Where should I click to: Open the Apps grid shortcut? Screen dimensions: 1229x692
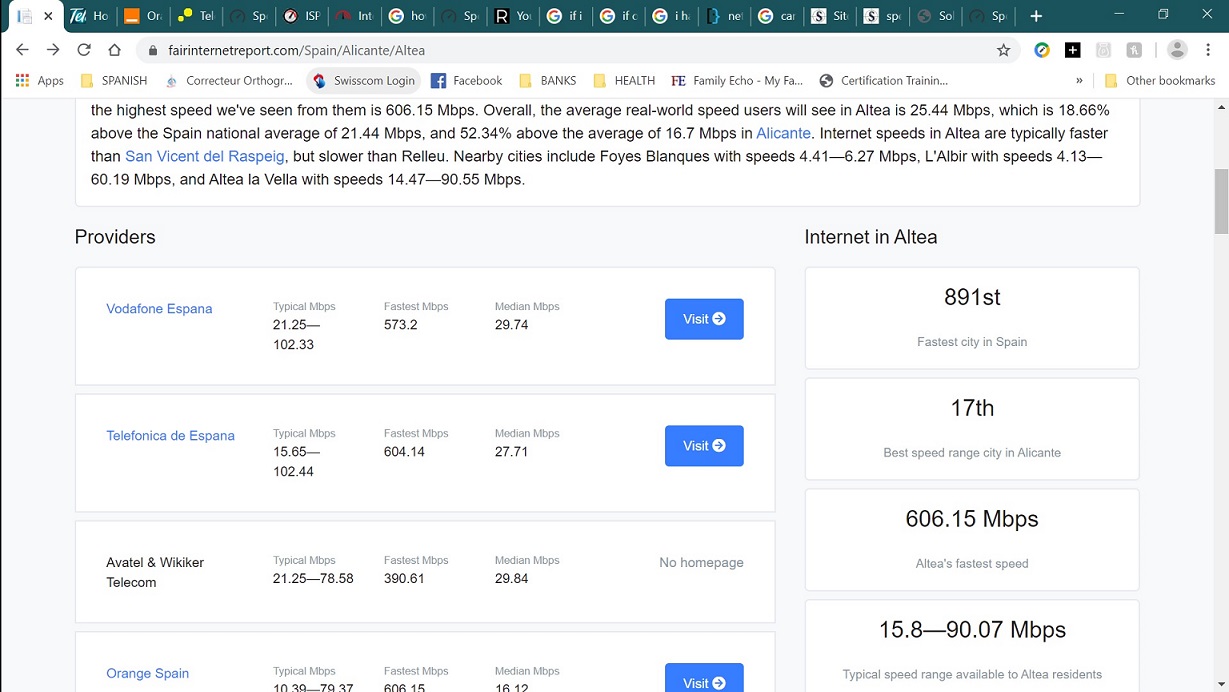(x=39, y=80)
